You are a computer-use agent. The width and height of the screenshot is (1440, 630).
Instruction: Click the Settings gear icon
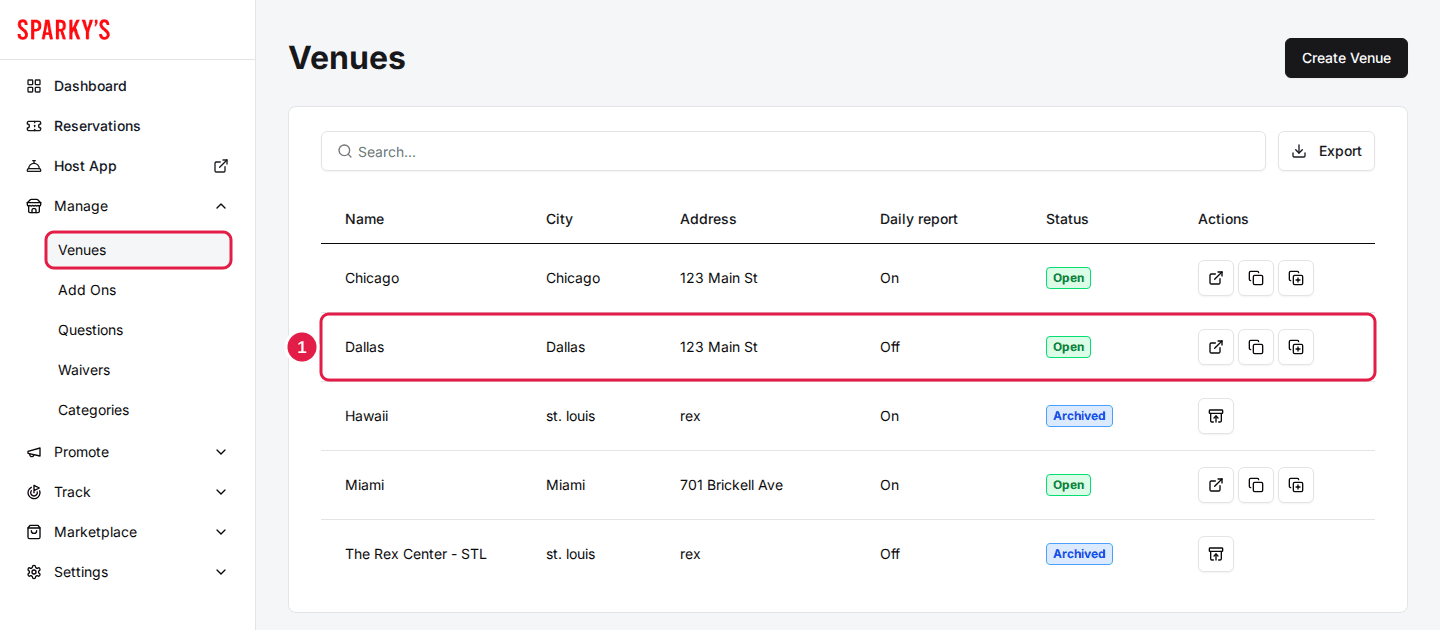click(x=34, y=572)
